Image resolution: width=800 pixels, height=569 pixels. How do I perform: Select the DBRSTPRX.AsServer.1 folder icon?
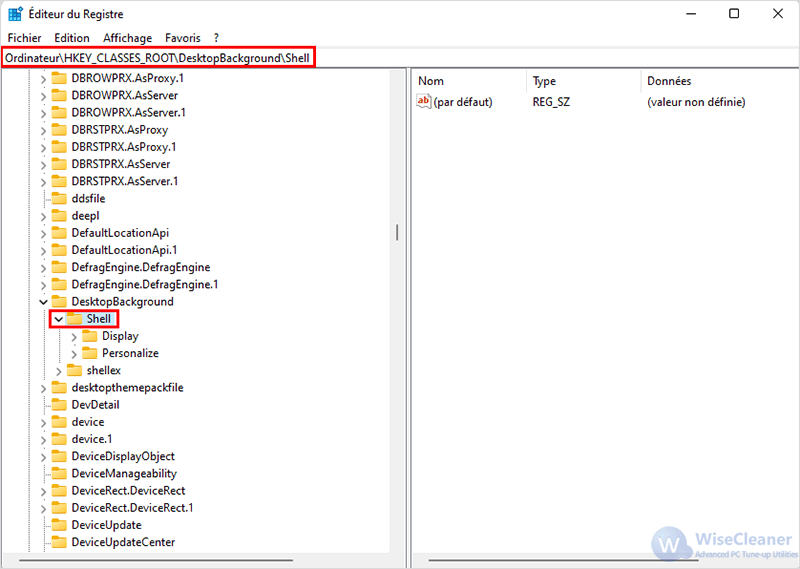pyautogui.click(x=59, y=181)
